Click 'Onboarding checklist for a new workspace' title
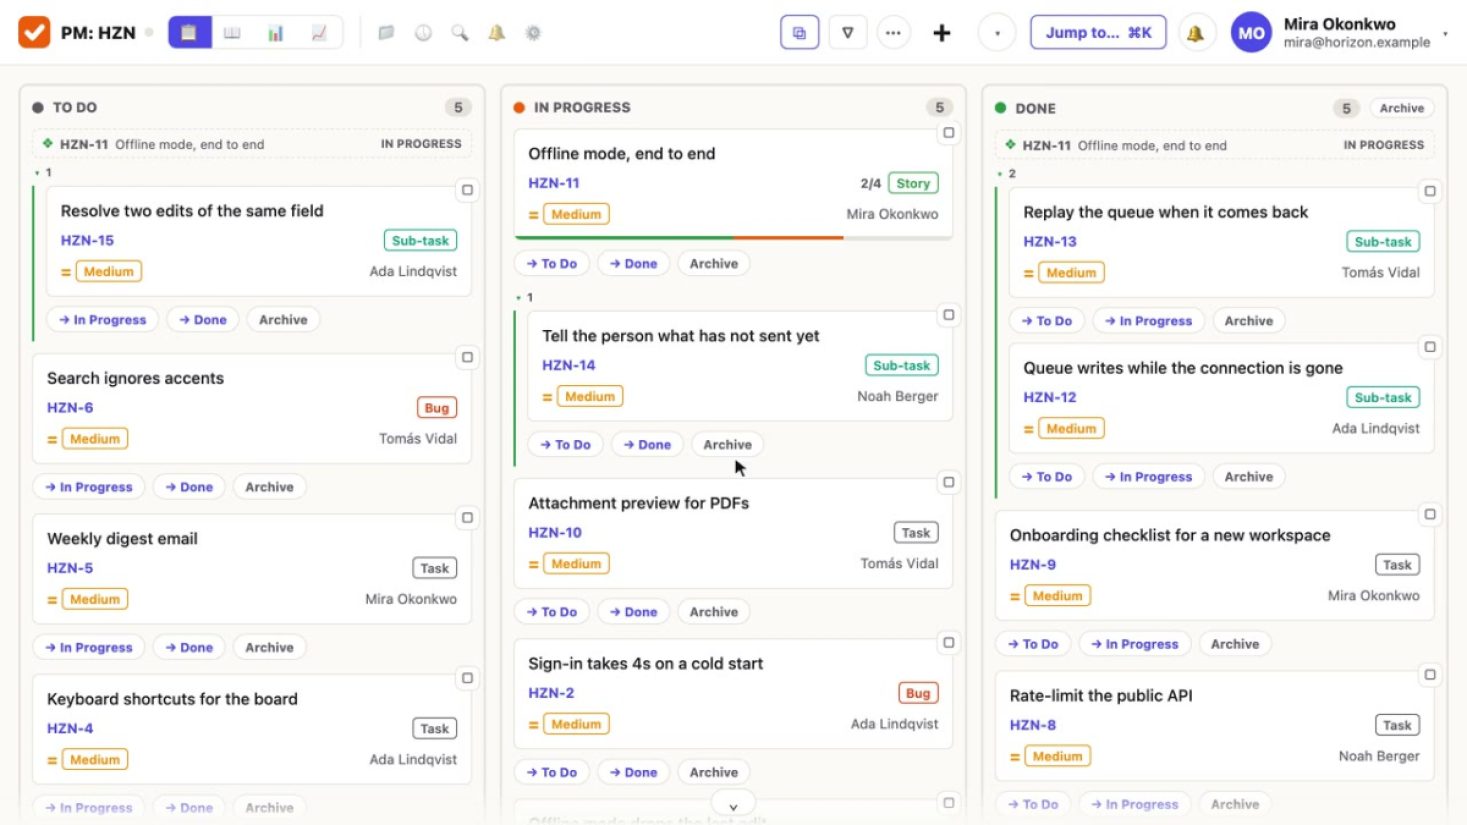The width and height of the screenshot is (1467, 825). (x=1170, y=535)
